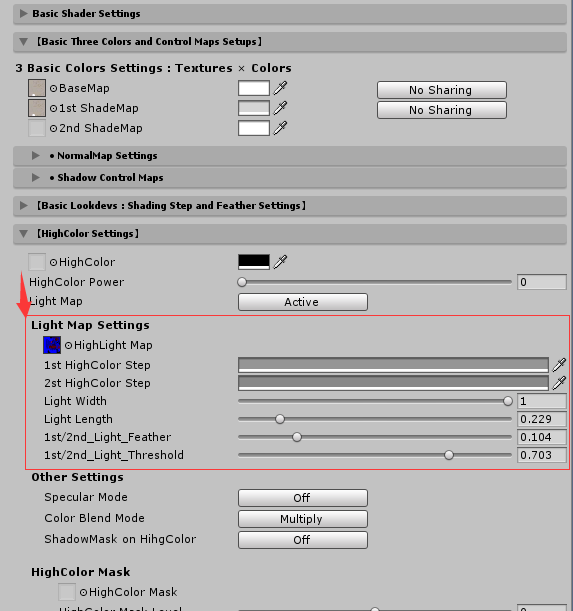The image size is (573, 611).
Task: Click the HighColor Power value field
Action: (x=542, y=282)
